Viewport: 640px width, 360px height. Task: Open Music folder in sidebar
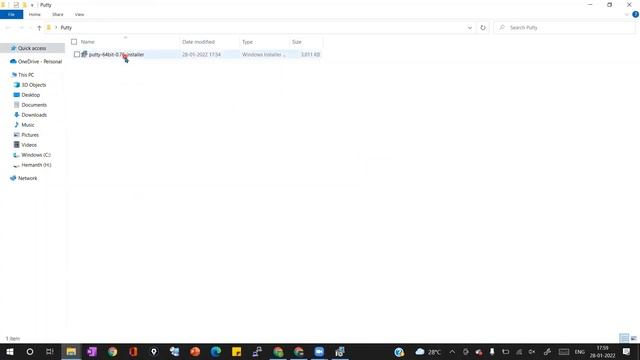(28, 125)
